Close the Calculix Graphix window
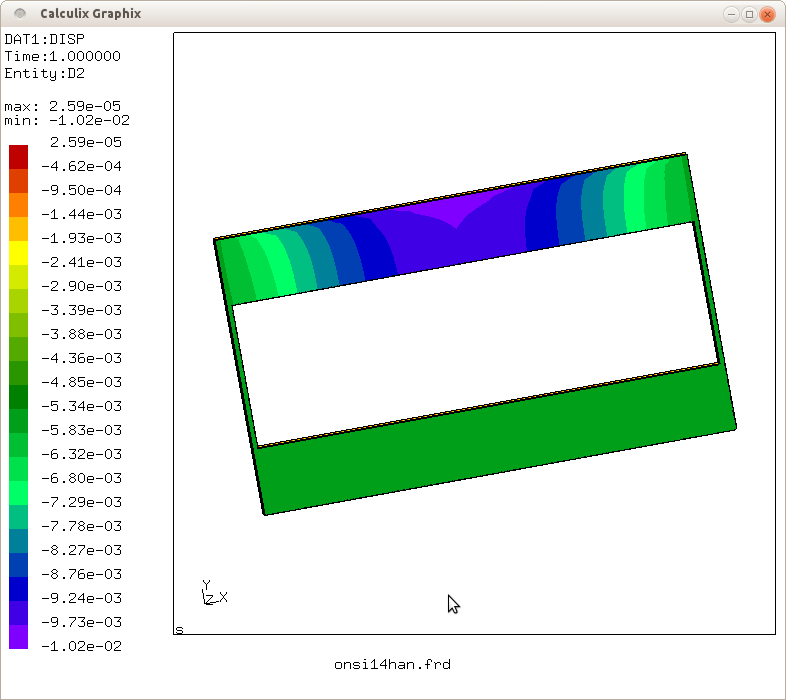Screen dimensions: 786x700 [x=767, y=14]
